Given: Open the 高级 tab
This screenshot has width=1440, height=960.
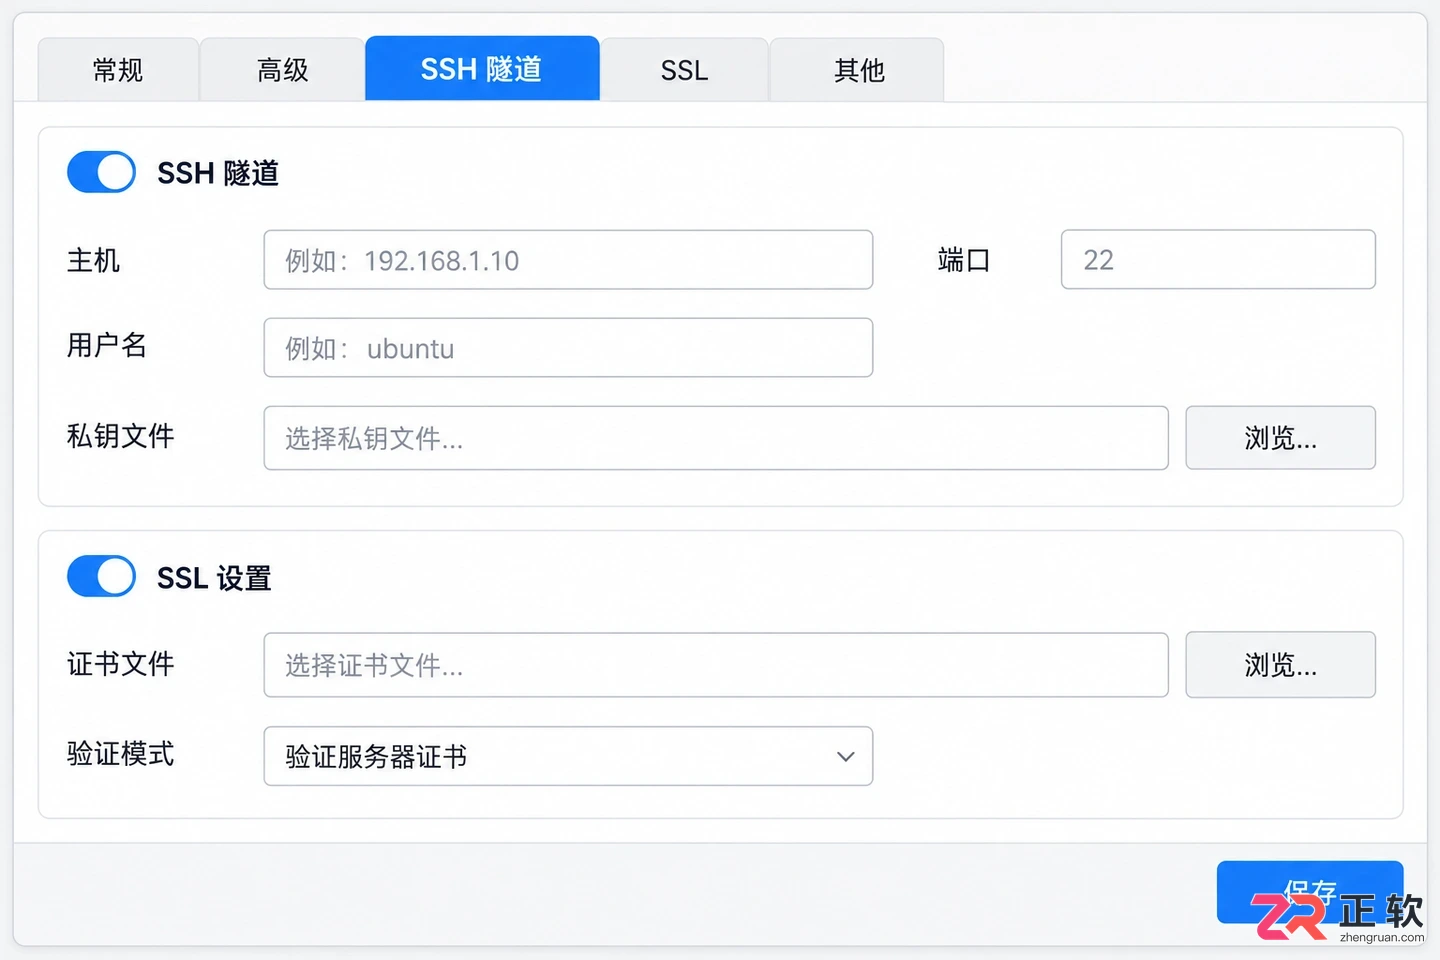Looking at the screenshot, I should pos(282,69).
